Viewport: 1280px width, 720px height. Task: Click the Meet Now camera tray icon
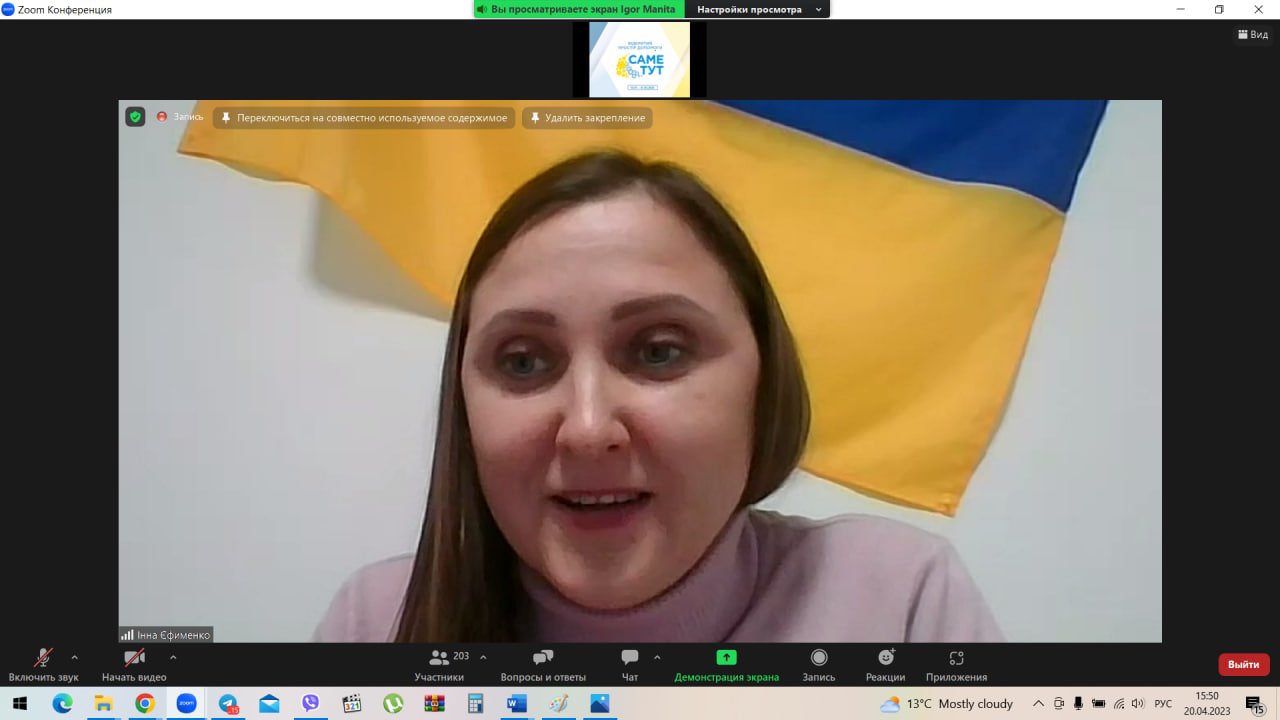1059,704
